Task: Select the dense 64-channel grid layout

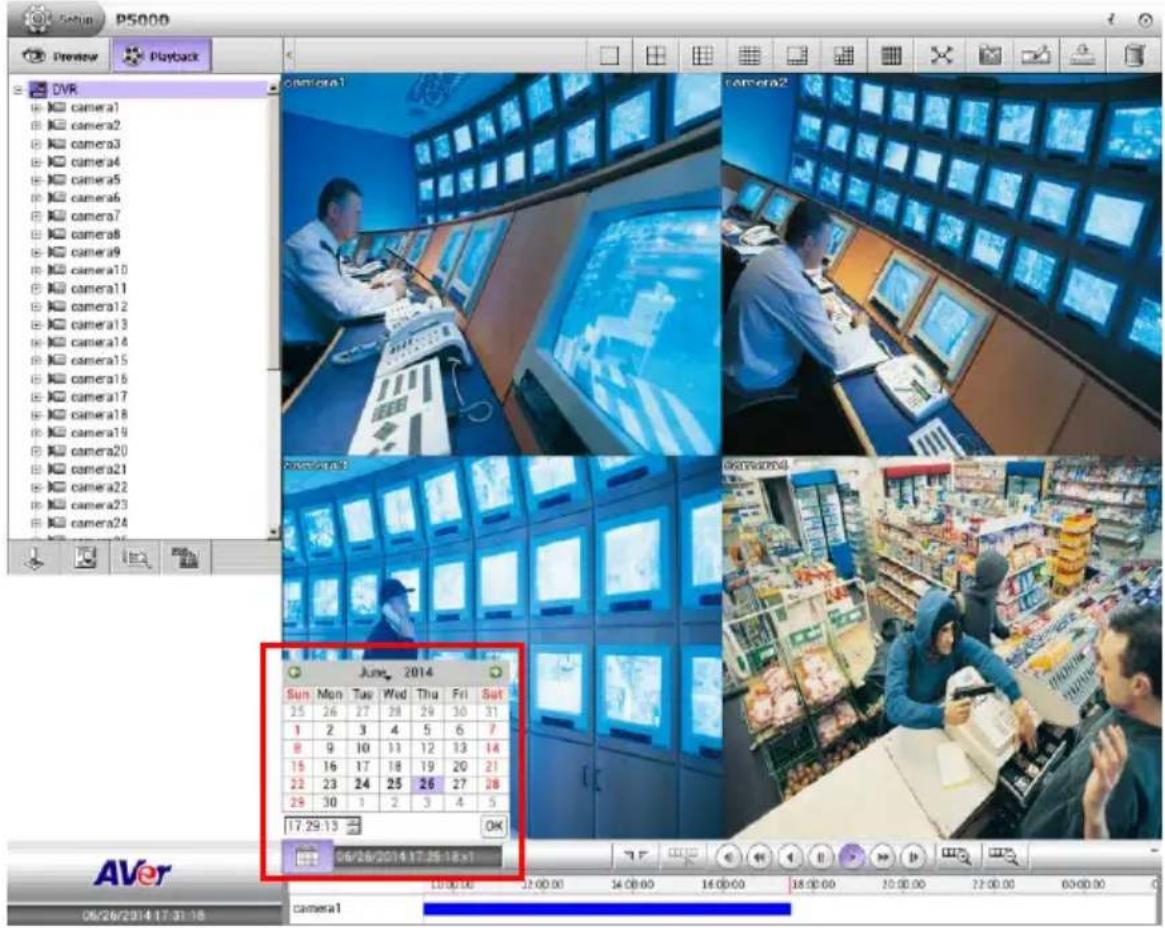Action: pos(891,56)
